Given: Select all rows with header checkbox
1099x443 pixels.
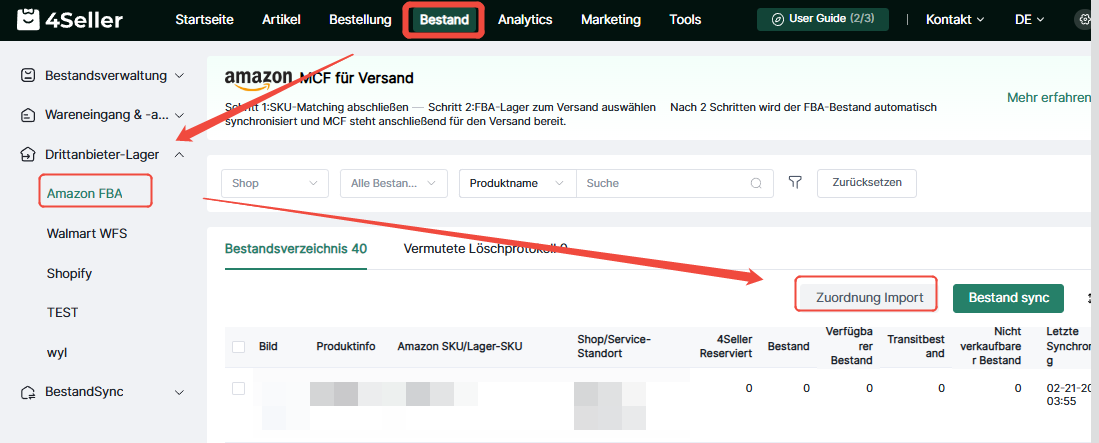Looking at the screenshot, I should pos(238,347).
